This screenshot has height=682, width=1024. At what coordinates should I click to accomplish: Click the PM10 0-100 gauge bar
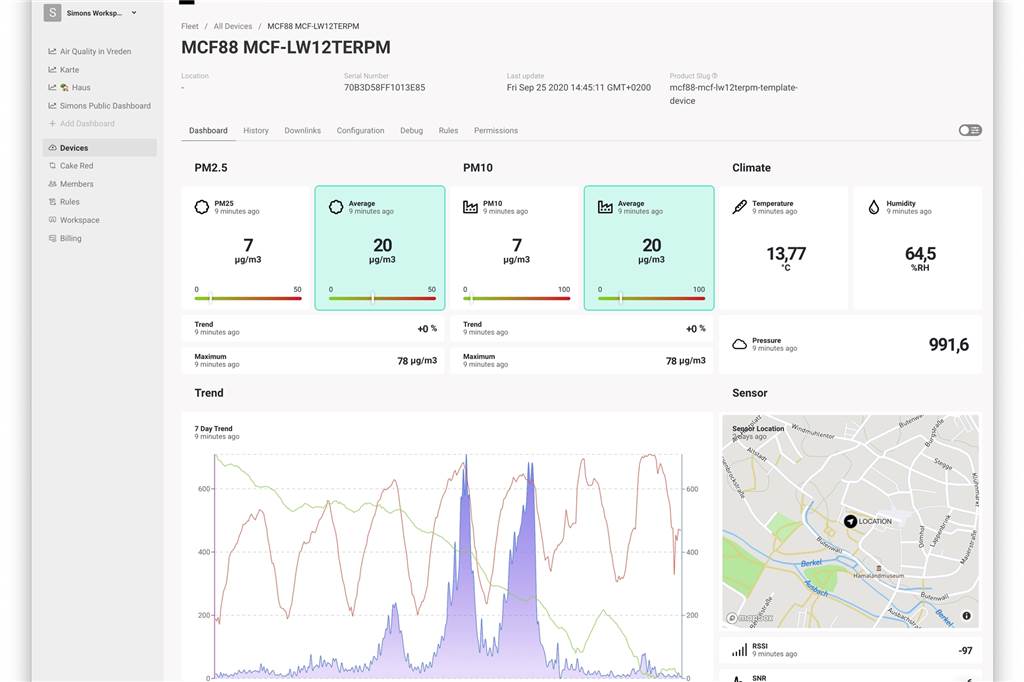point(517,298)
